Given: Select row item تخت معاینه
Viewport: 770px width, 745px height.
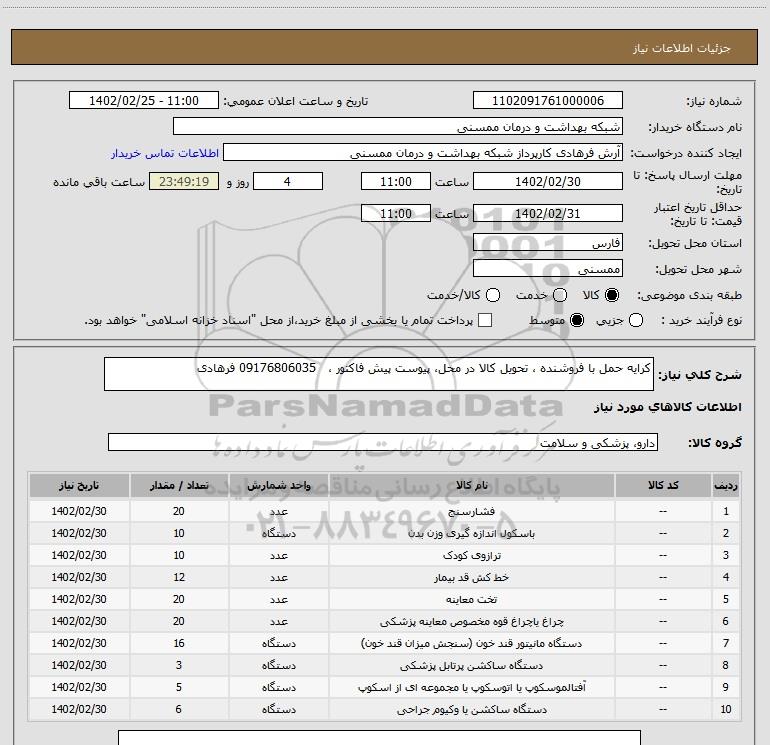Looking at the screenshot, I should click(471, 600).
